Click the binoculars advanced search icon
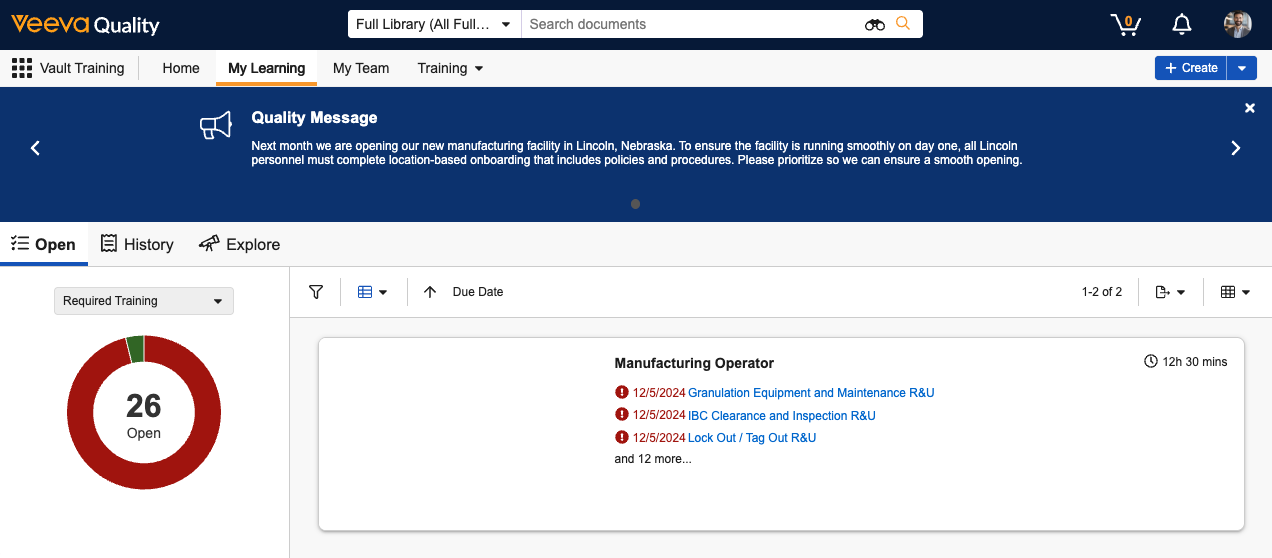This screenshot has height=558, width=1272. (x=875, y=24)
